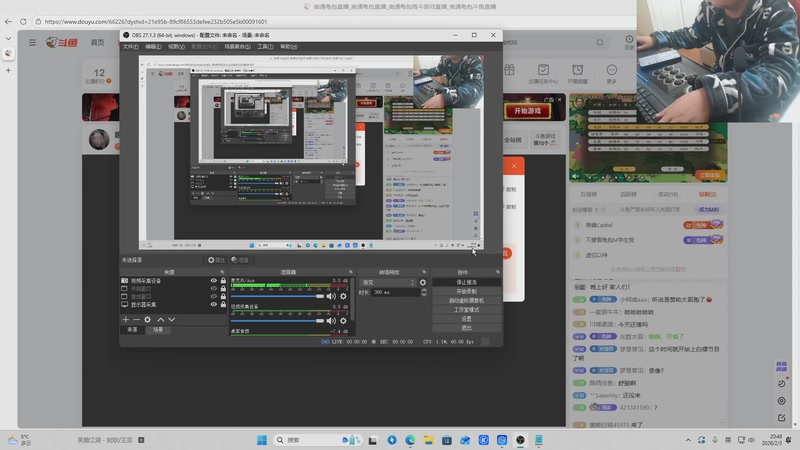The width and height of the screenshot is (800, 450).
Task: Open the Douyu hamburger menu icon
Action: [32, 42]
